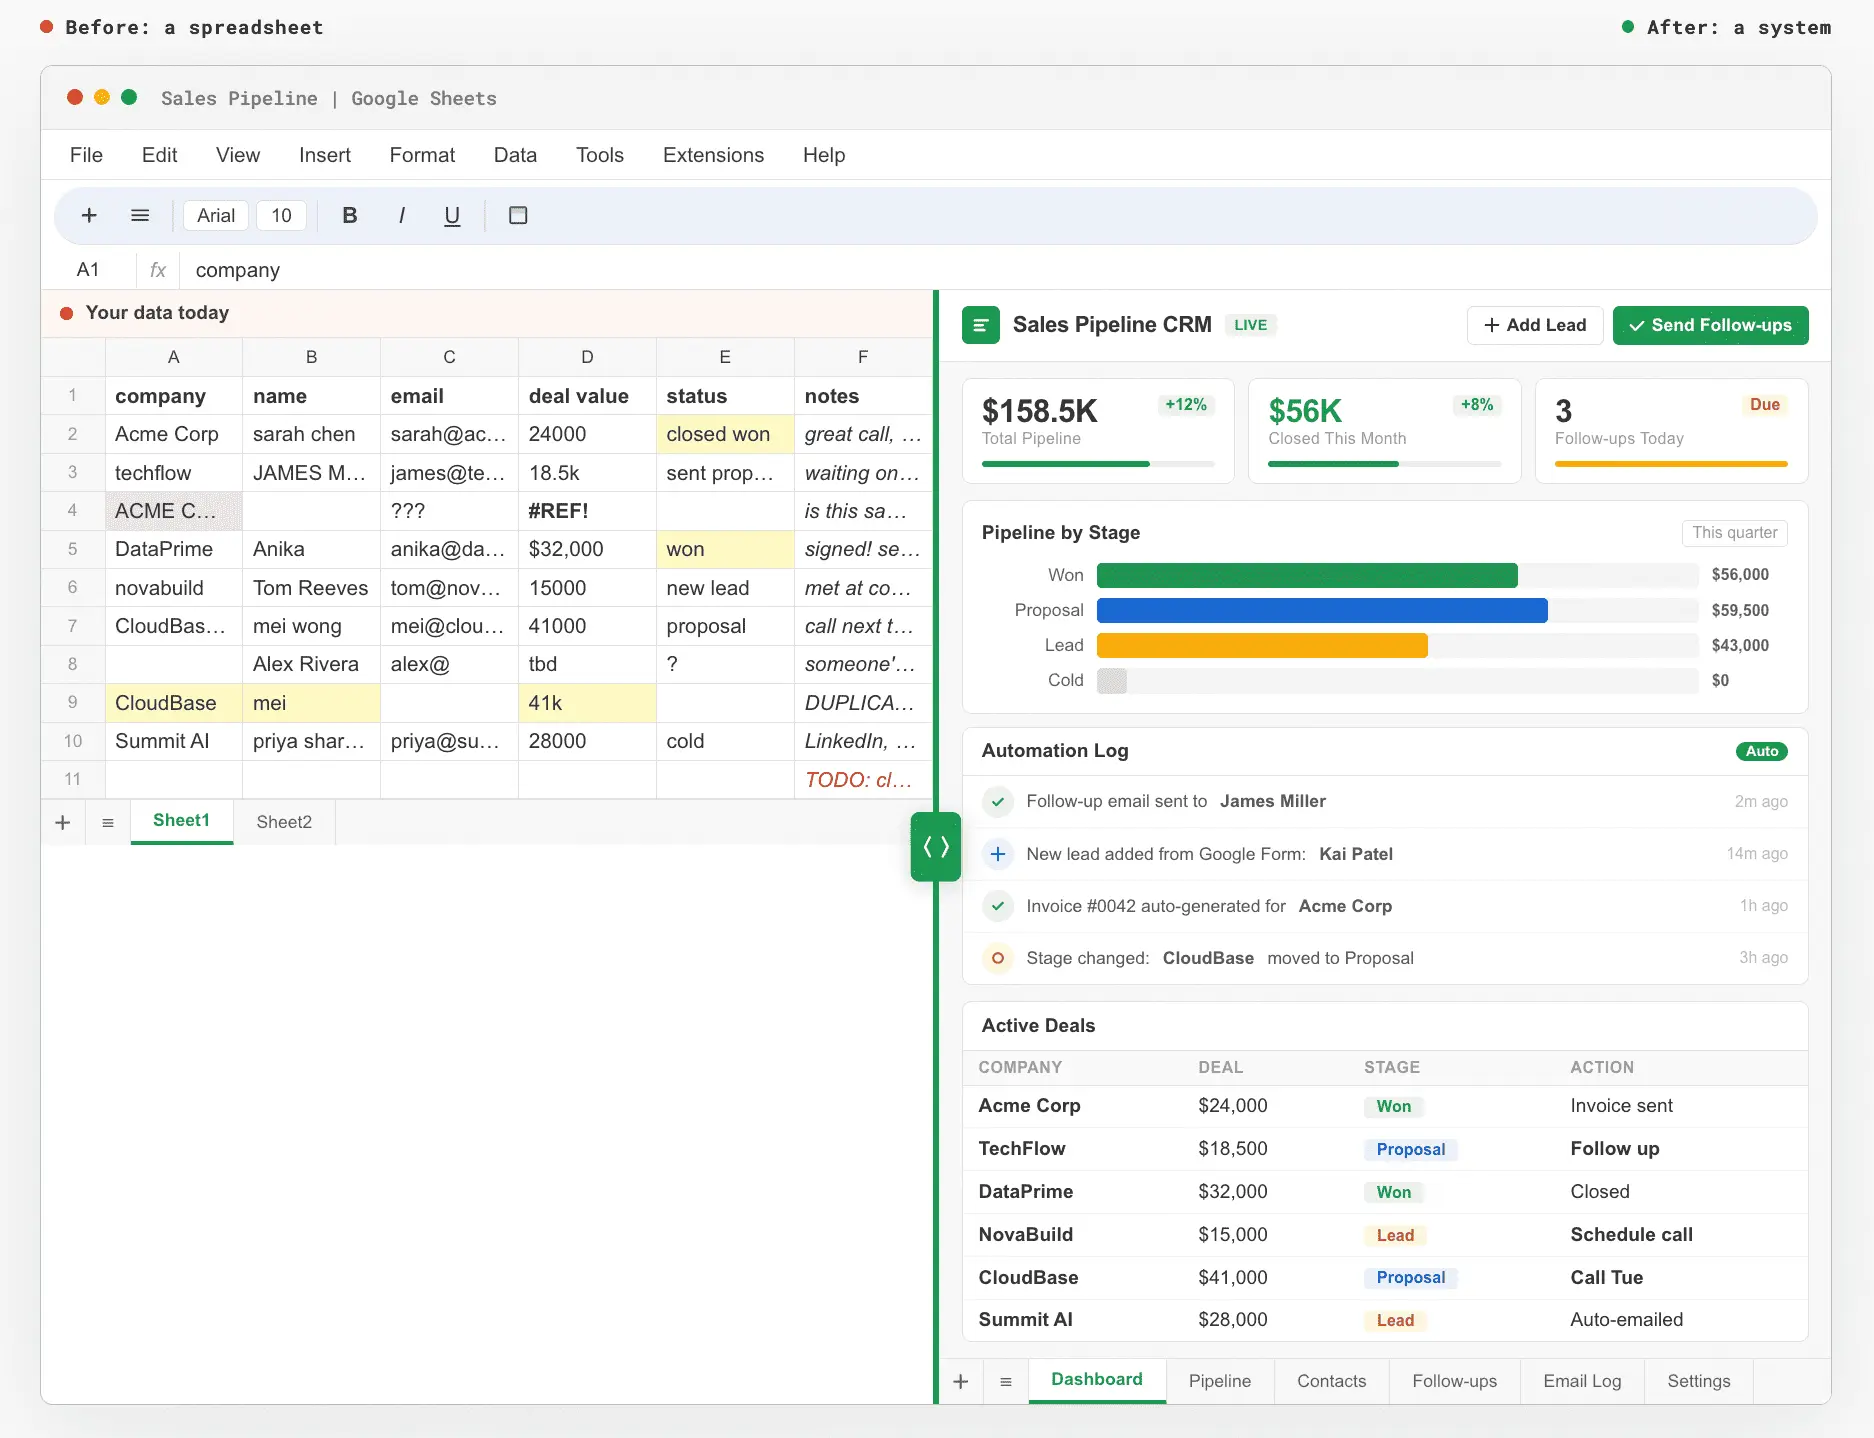Click the Auto badge in Automation Log

1761,751
